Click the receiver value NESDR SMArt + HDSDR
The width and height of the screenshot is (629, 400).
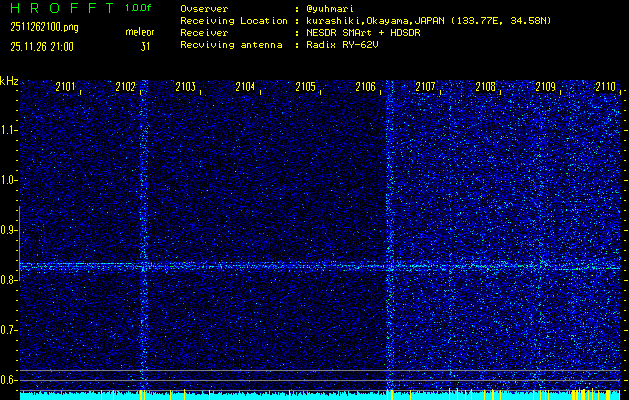point(363,33)
